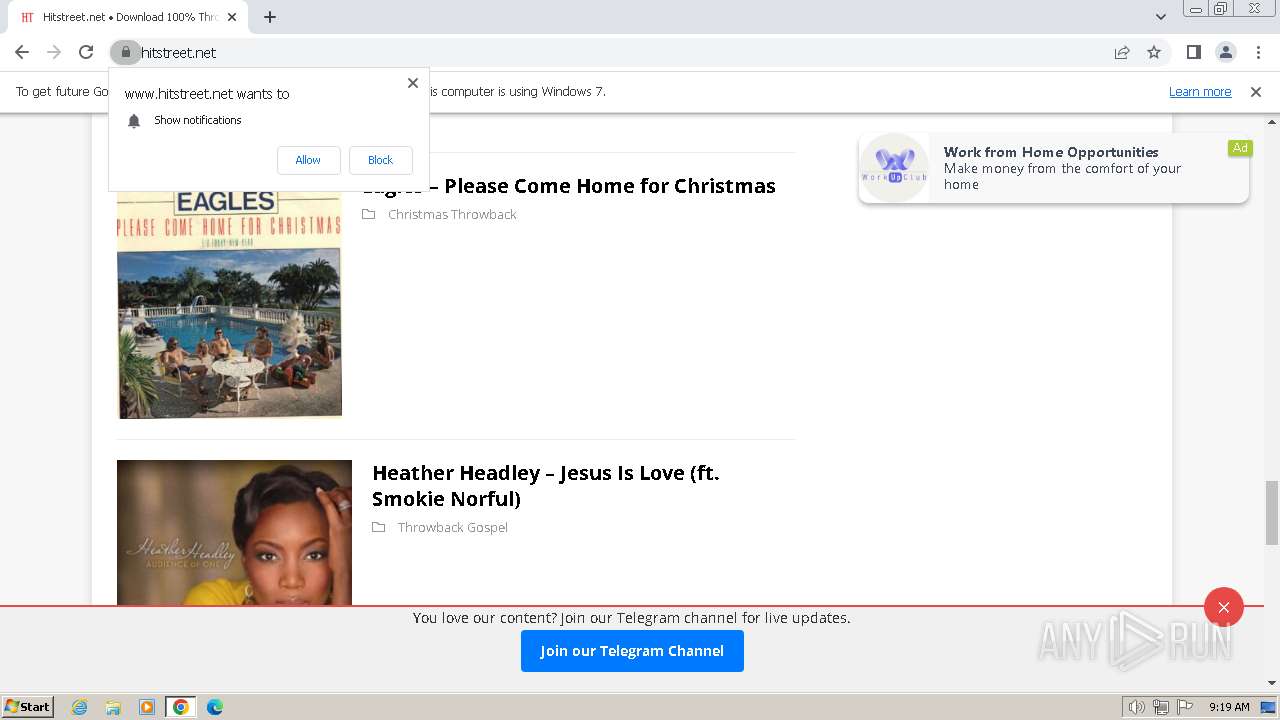Close the Telegram banner with red X
Image resolution: width=1280 pixels, height=720 pixels.
click(1224, 607)
